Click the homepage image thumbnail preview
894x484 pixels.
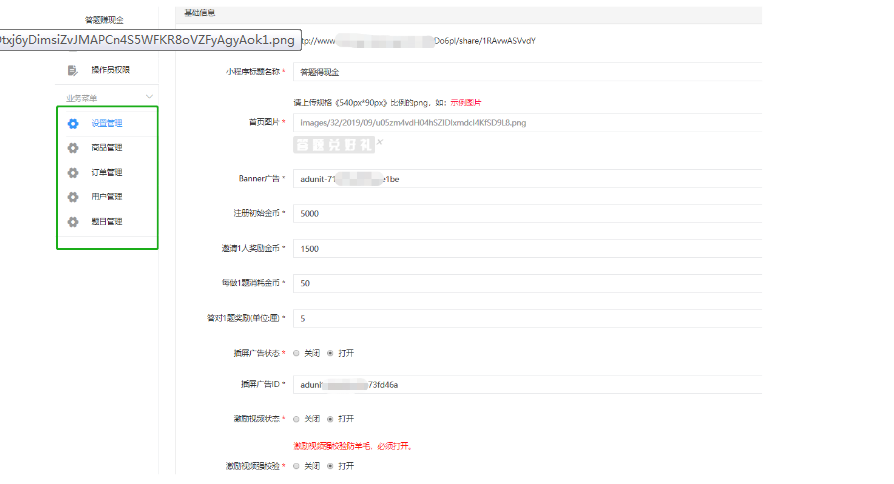point(334,145)
